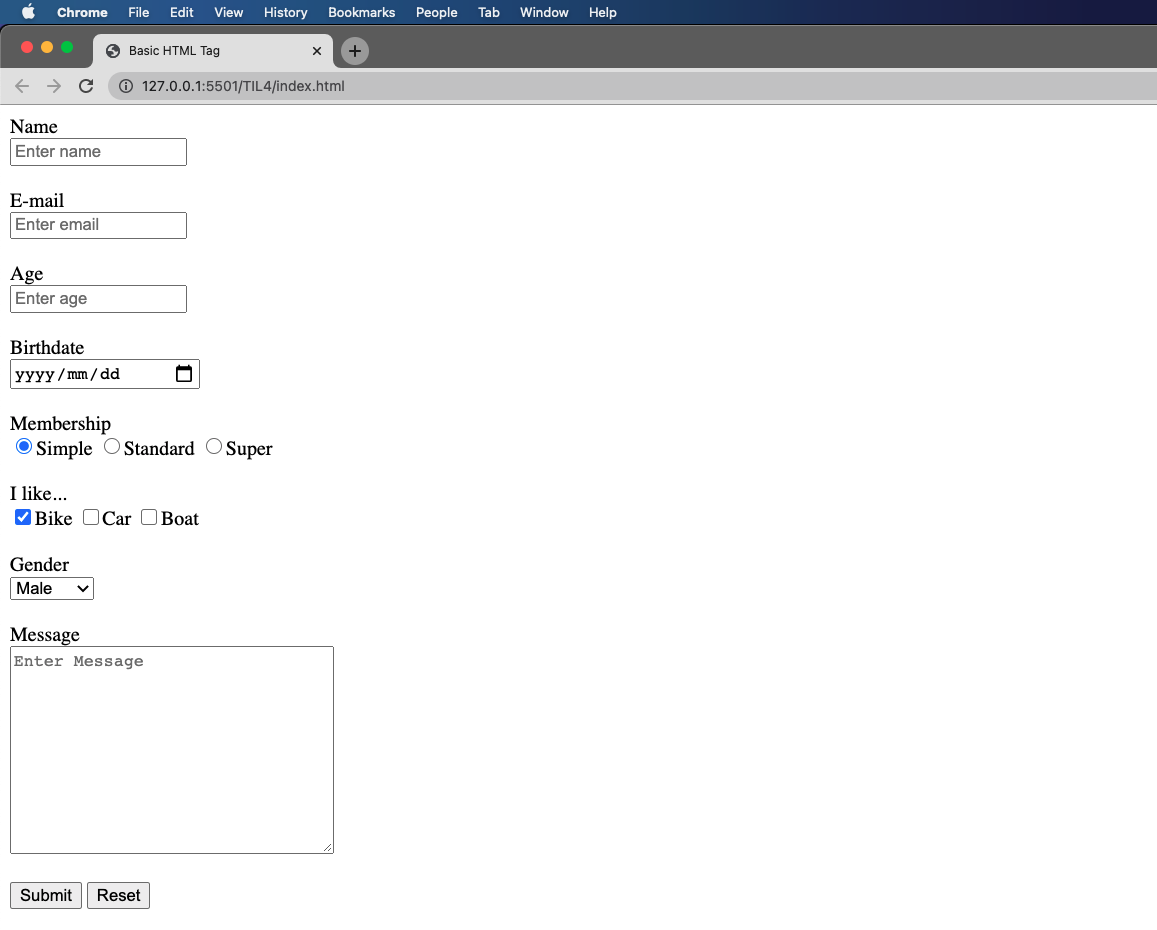
Task: Focus the Age input field
Action: (98, 299)
